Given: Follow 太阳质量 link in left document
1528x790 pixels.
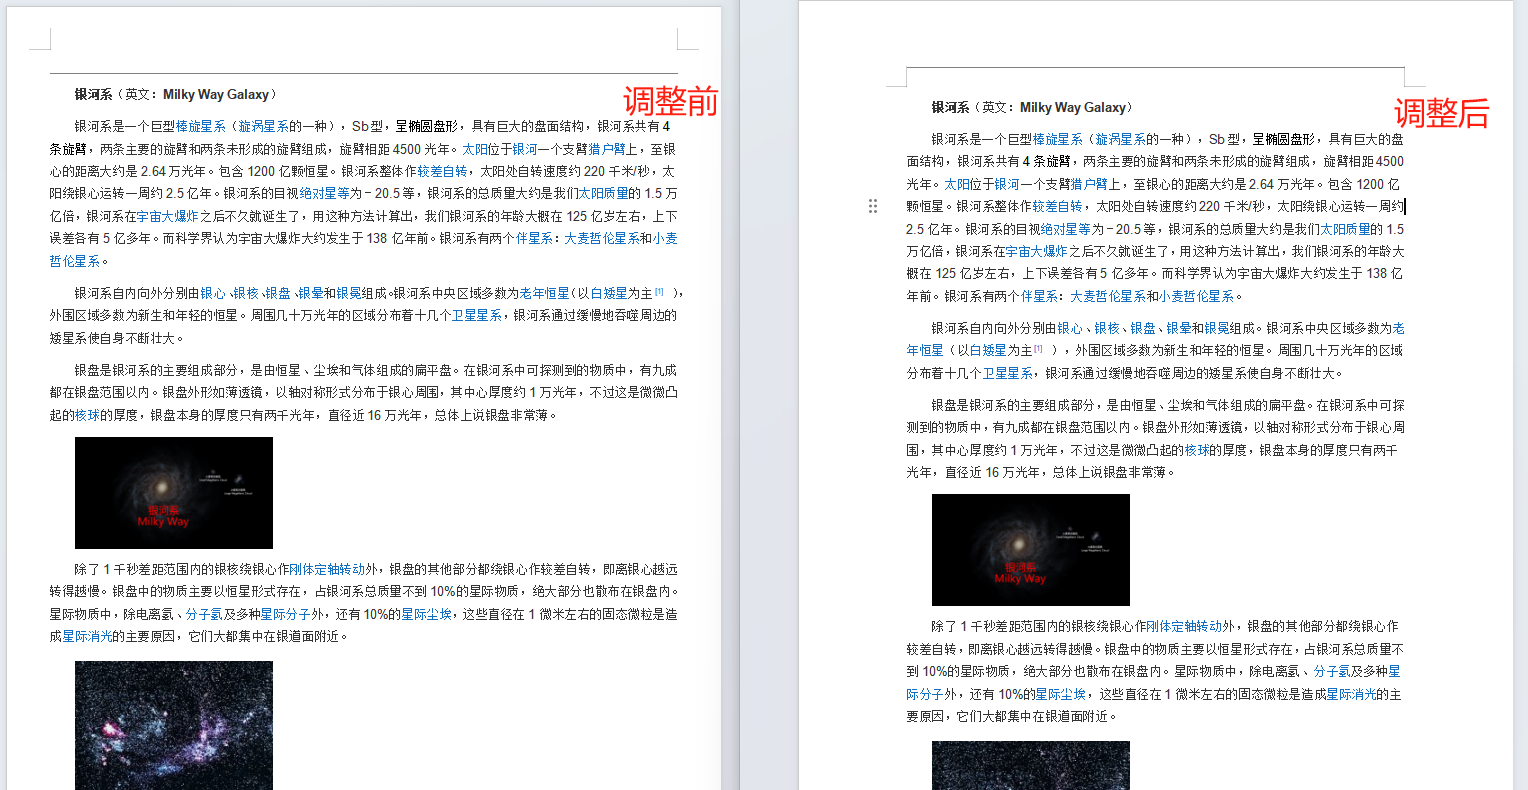Looking at the screenshot, I should (x=604, y=194).
